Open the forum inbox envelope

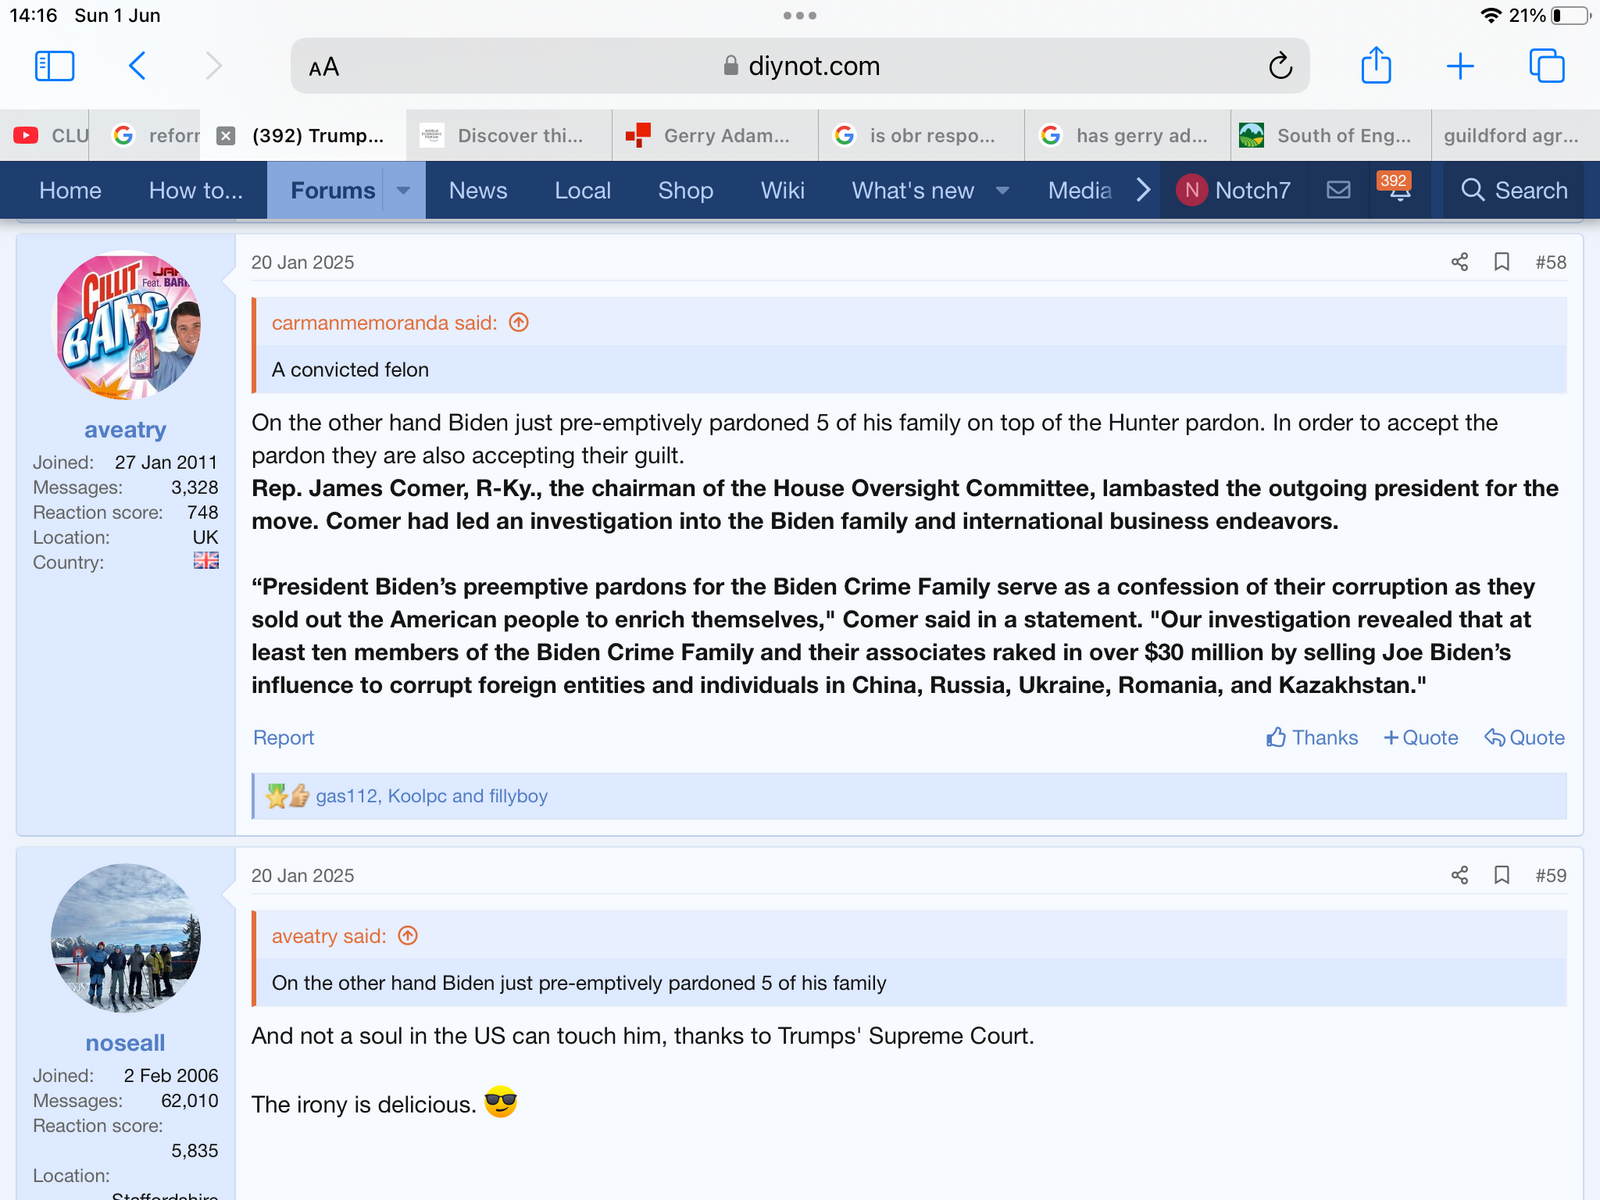1338,190
